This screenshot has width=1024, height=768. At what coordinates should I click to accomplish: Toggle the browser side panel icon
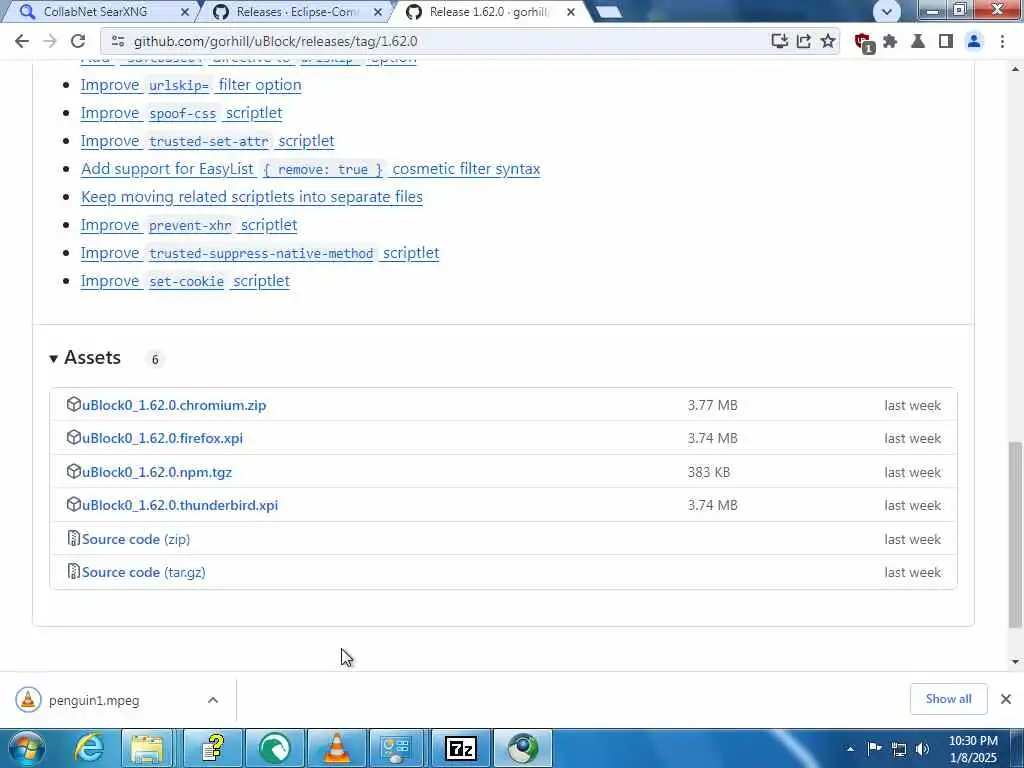coord(945,41)
